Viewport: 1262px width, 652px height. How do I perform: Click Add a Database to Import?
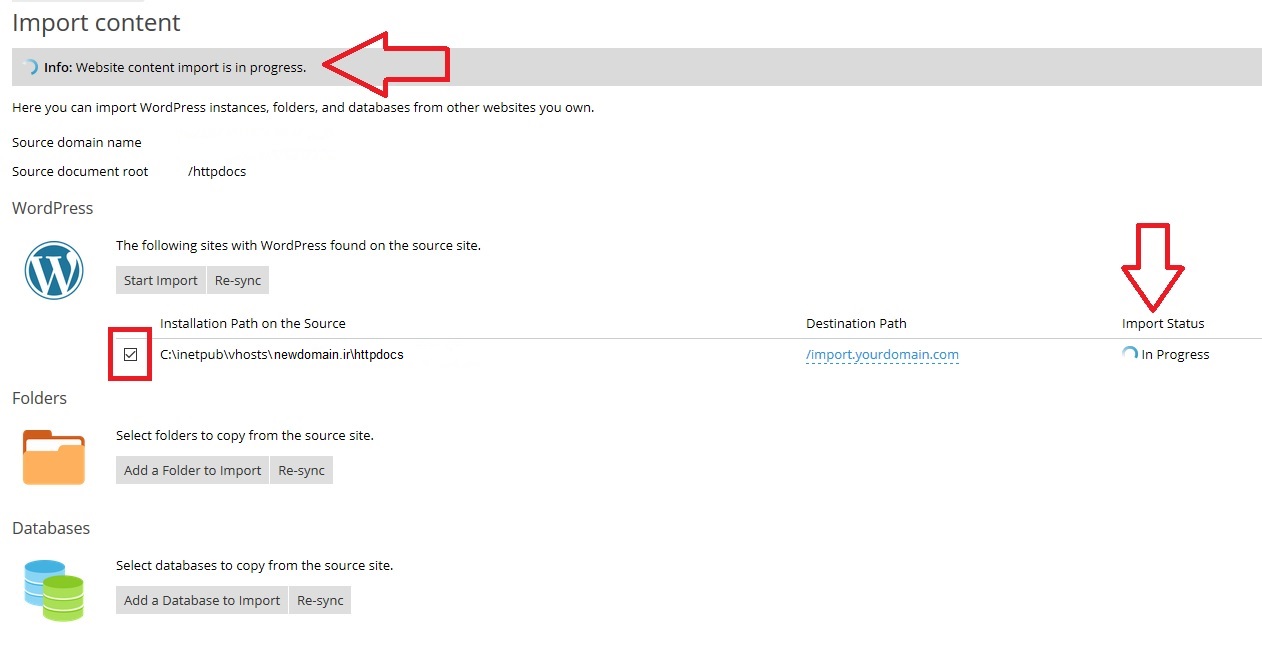tap(202, 601)
